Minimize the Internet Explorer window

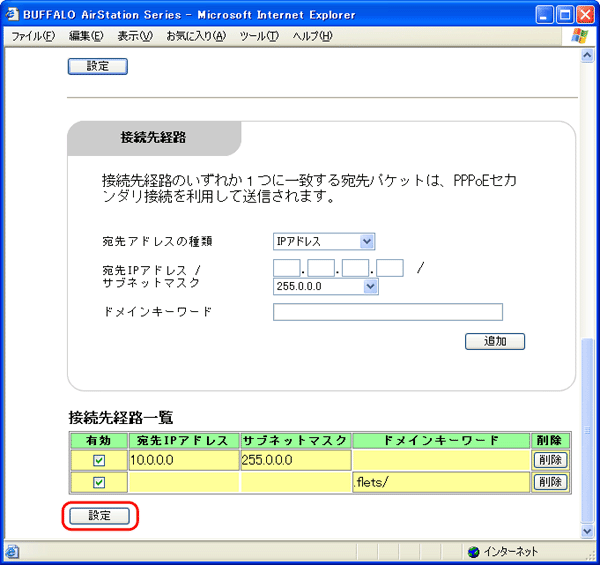[x=544, y=15]
